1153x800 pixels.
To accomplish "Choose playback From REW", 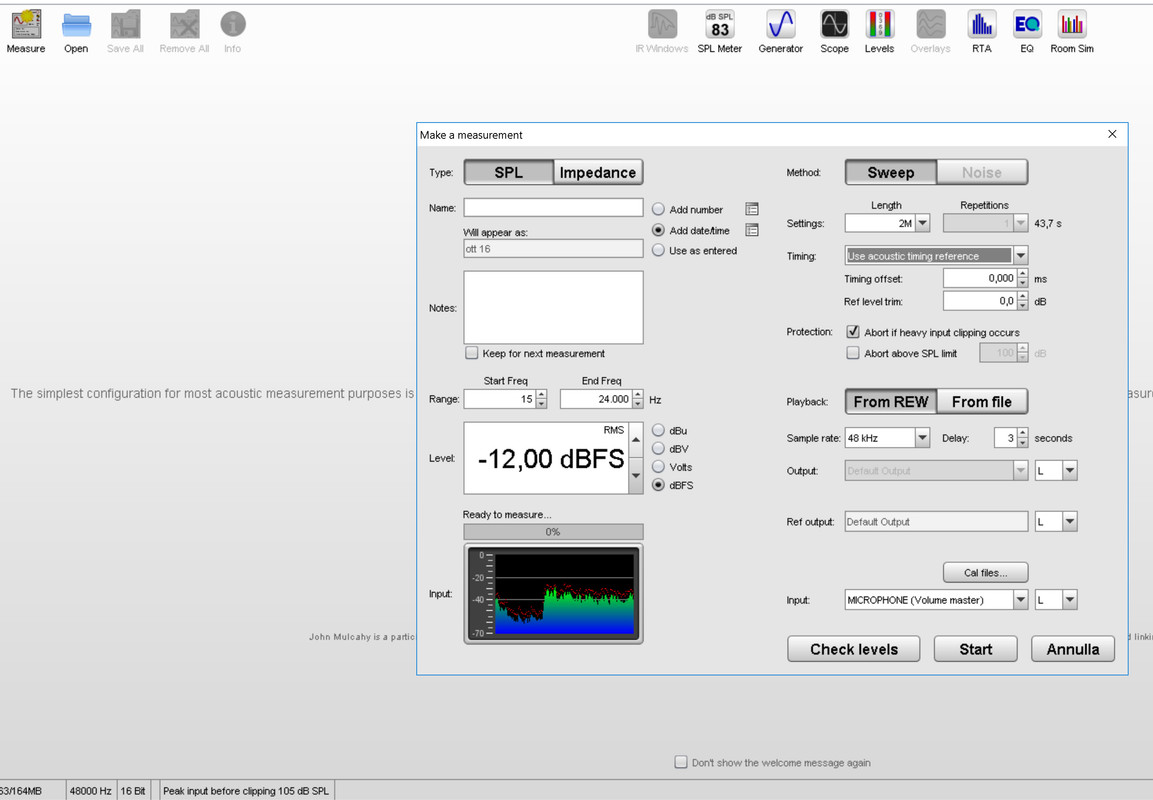I will (891, 401).
